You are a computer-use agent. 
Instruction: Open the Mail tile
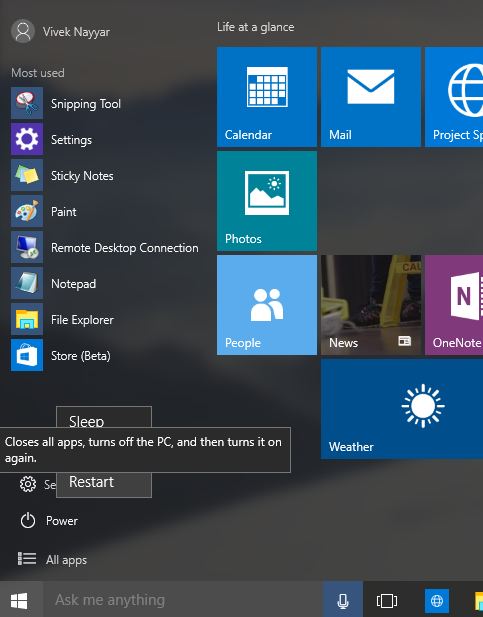[371, 97]
